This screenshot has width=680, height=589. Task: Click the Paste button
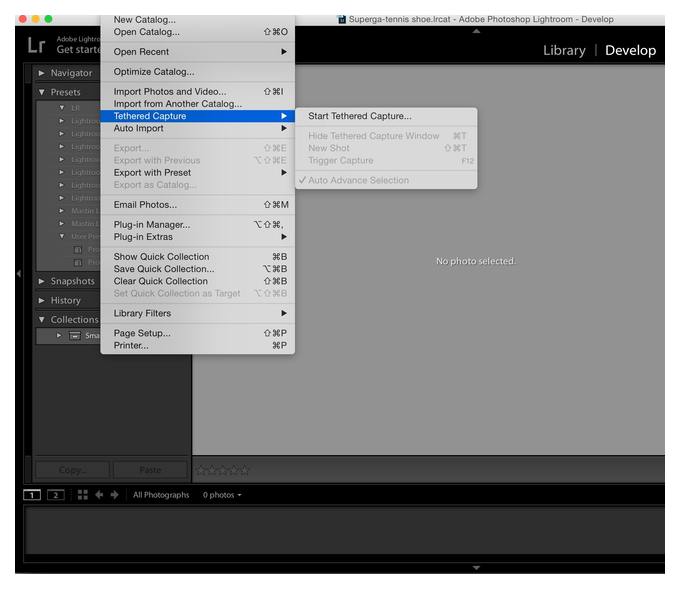click(x=150, y=470)
